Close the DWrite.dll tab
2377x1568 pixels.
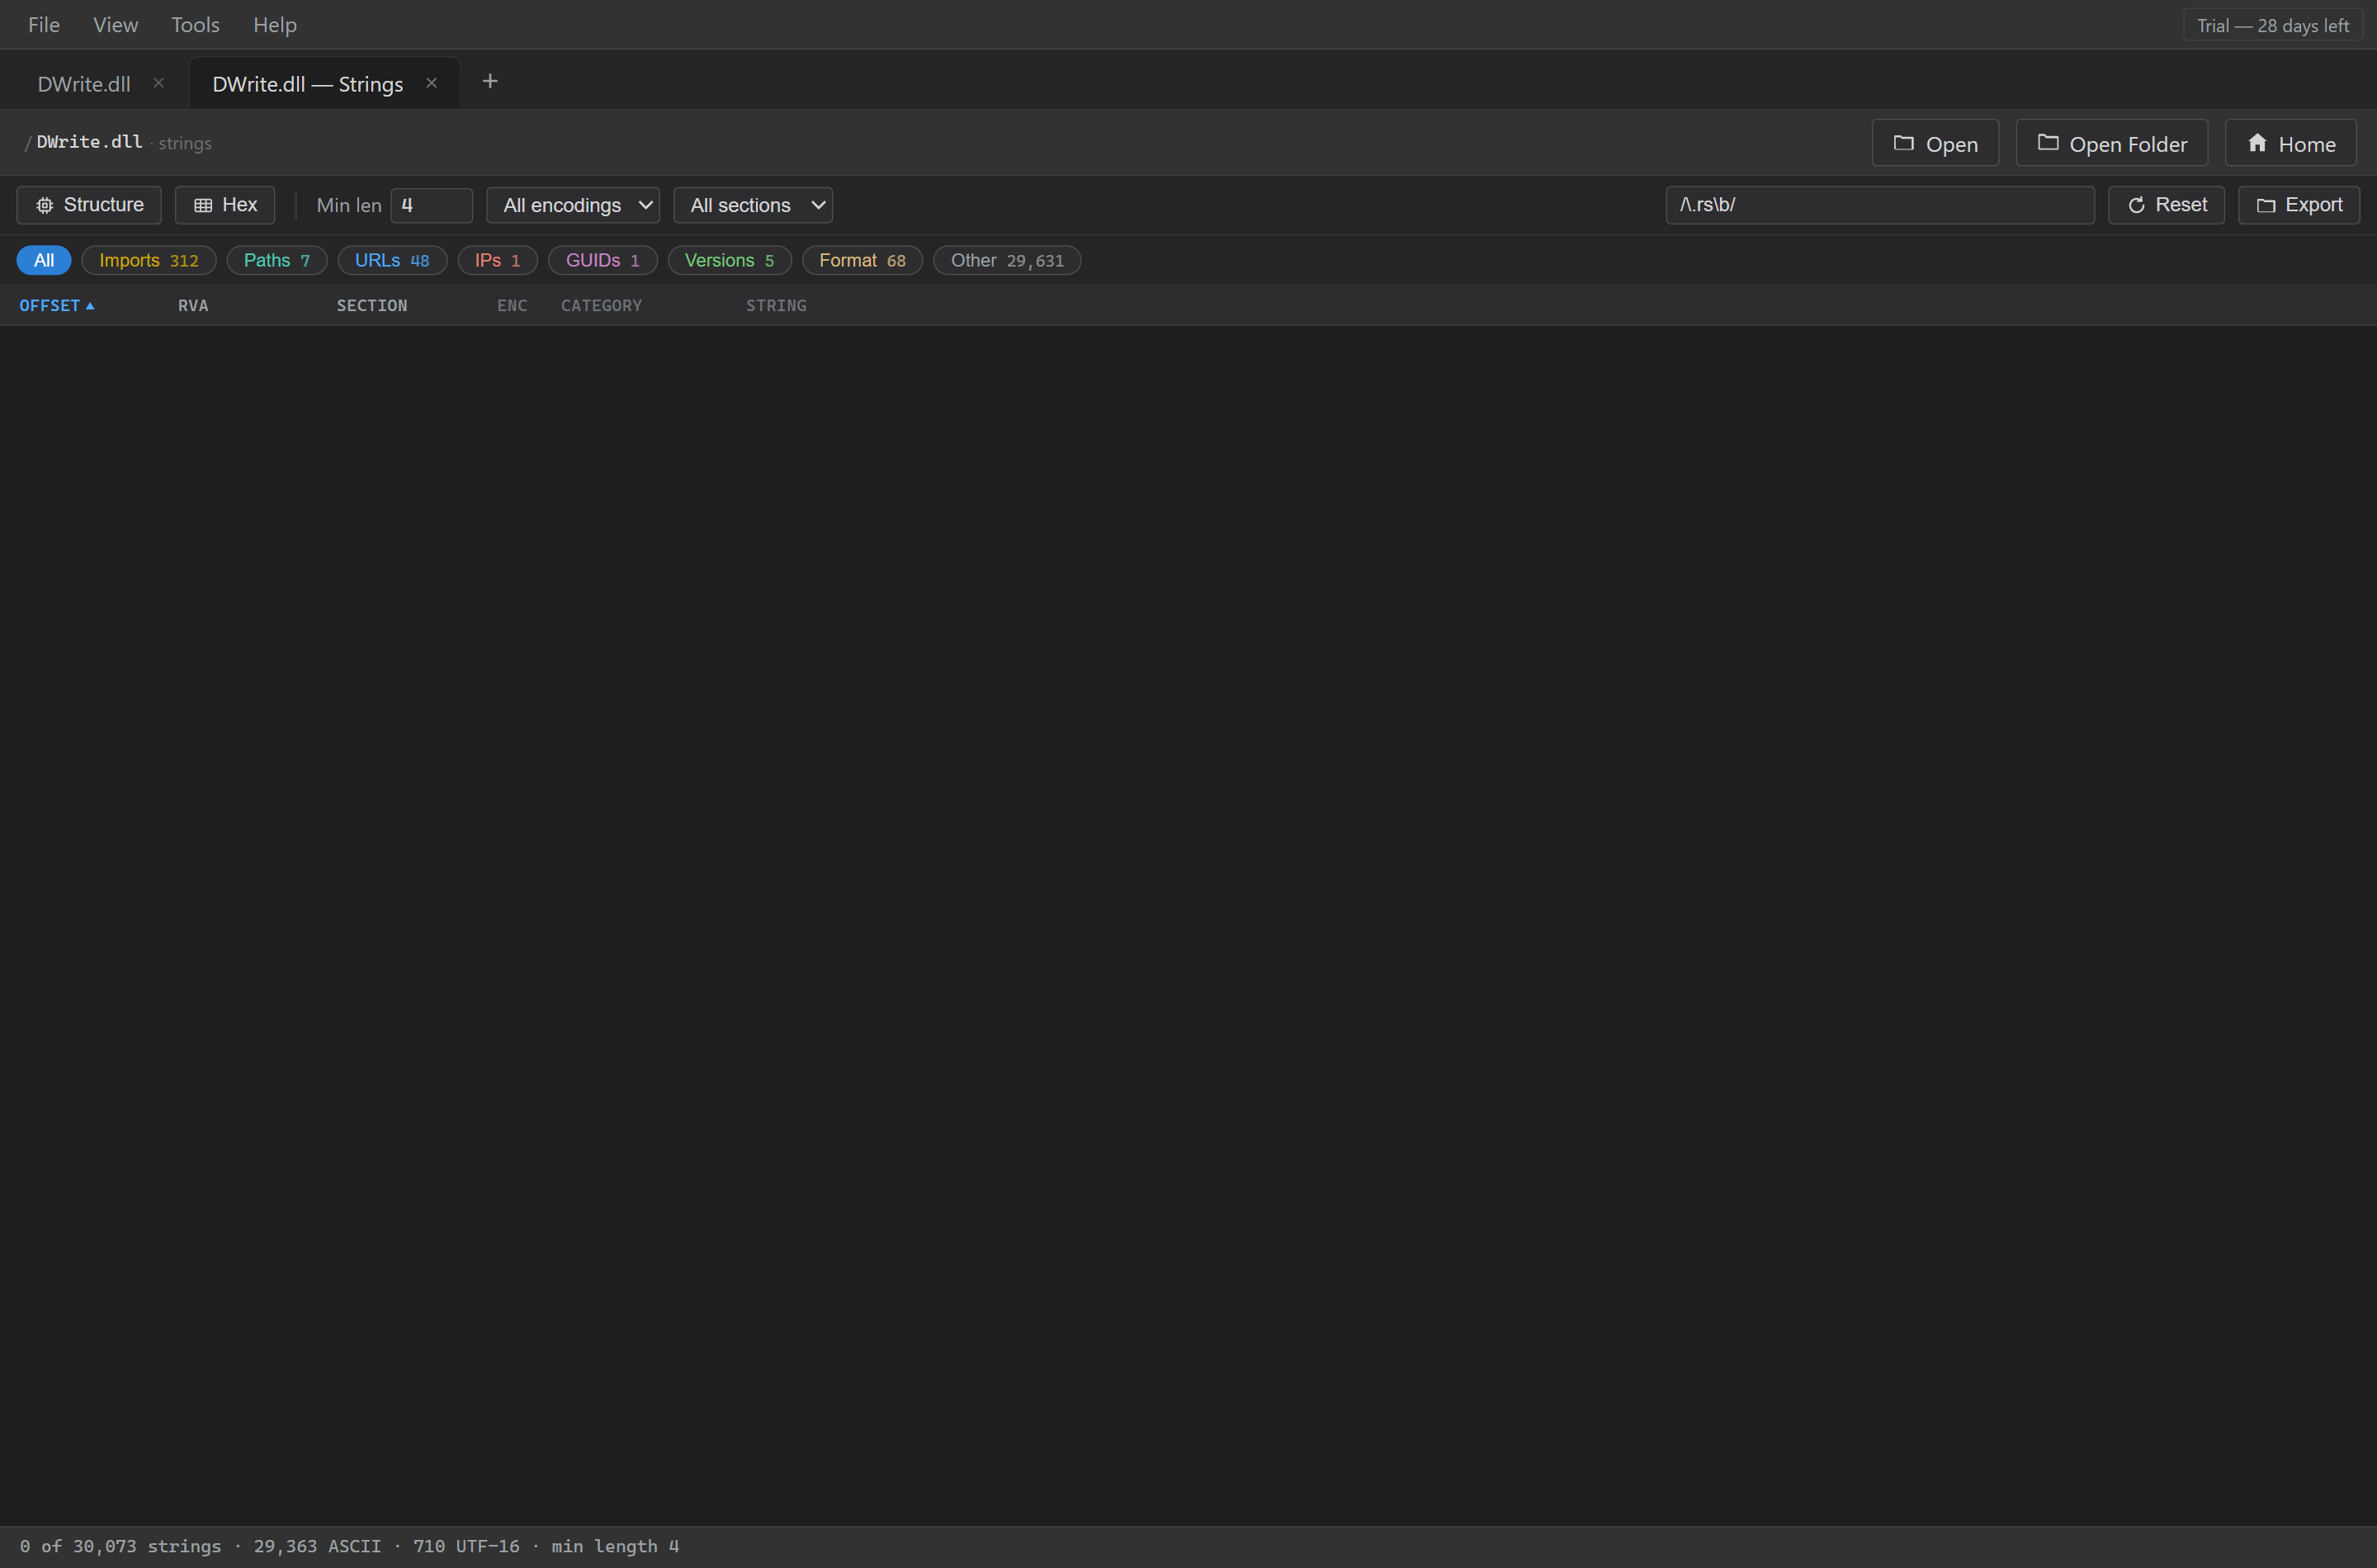(x=158, y=83)
